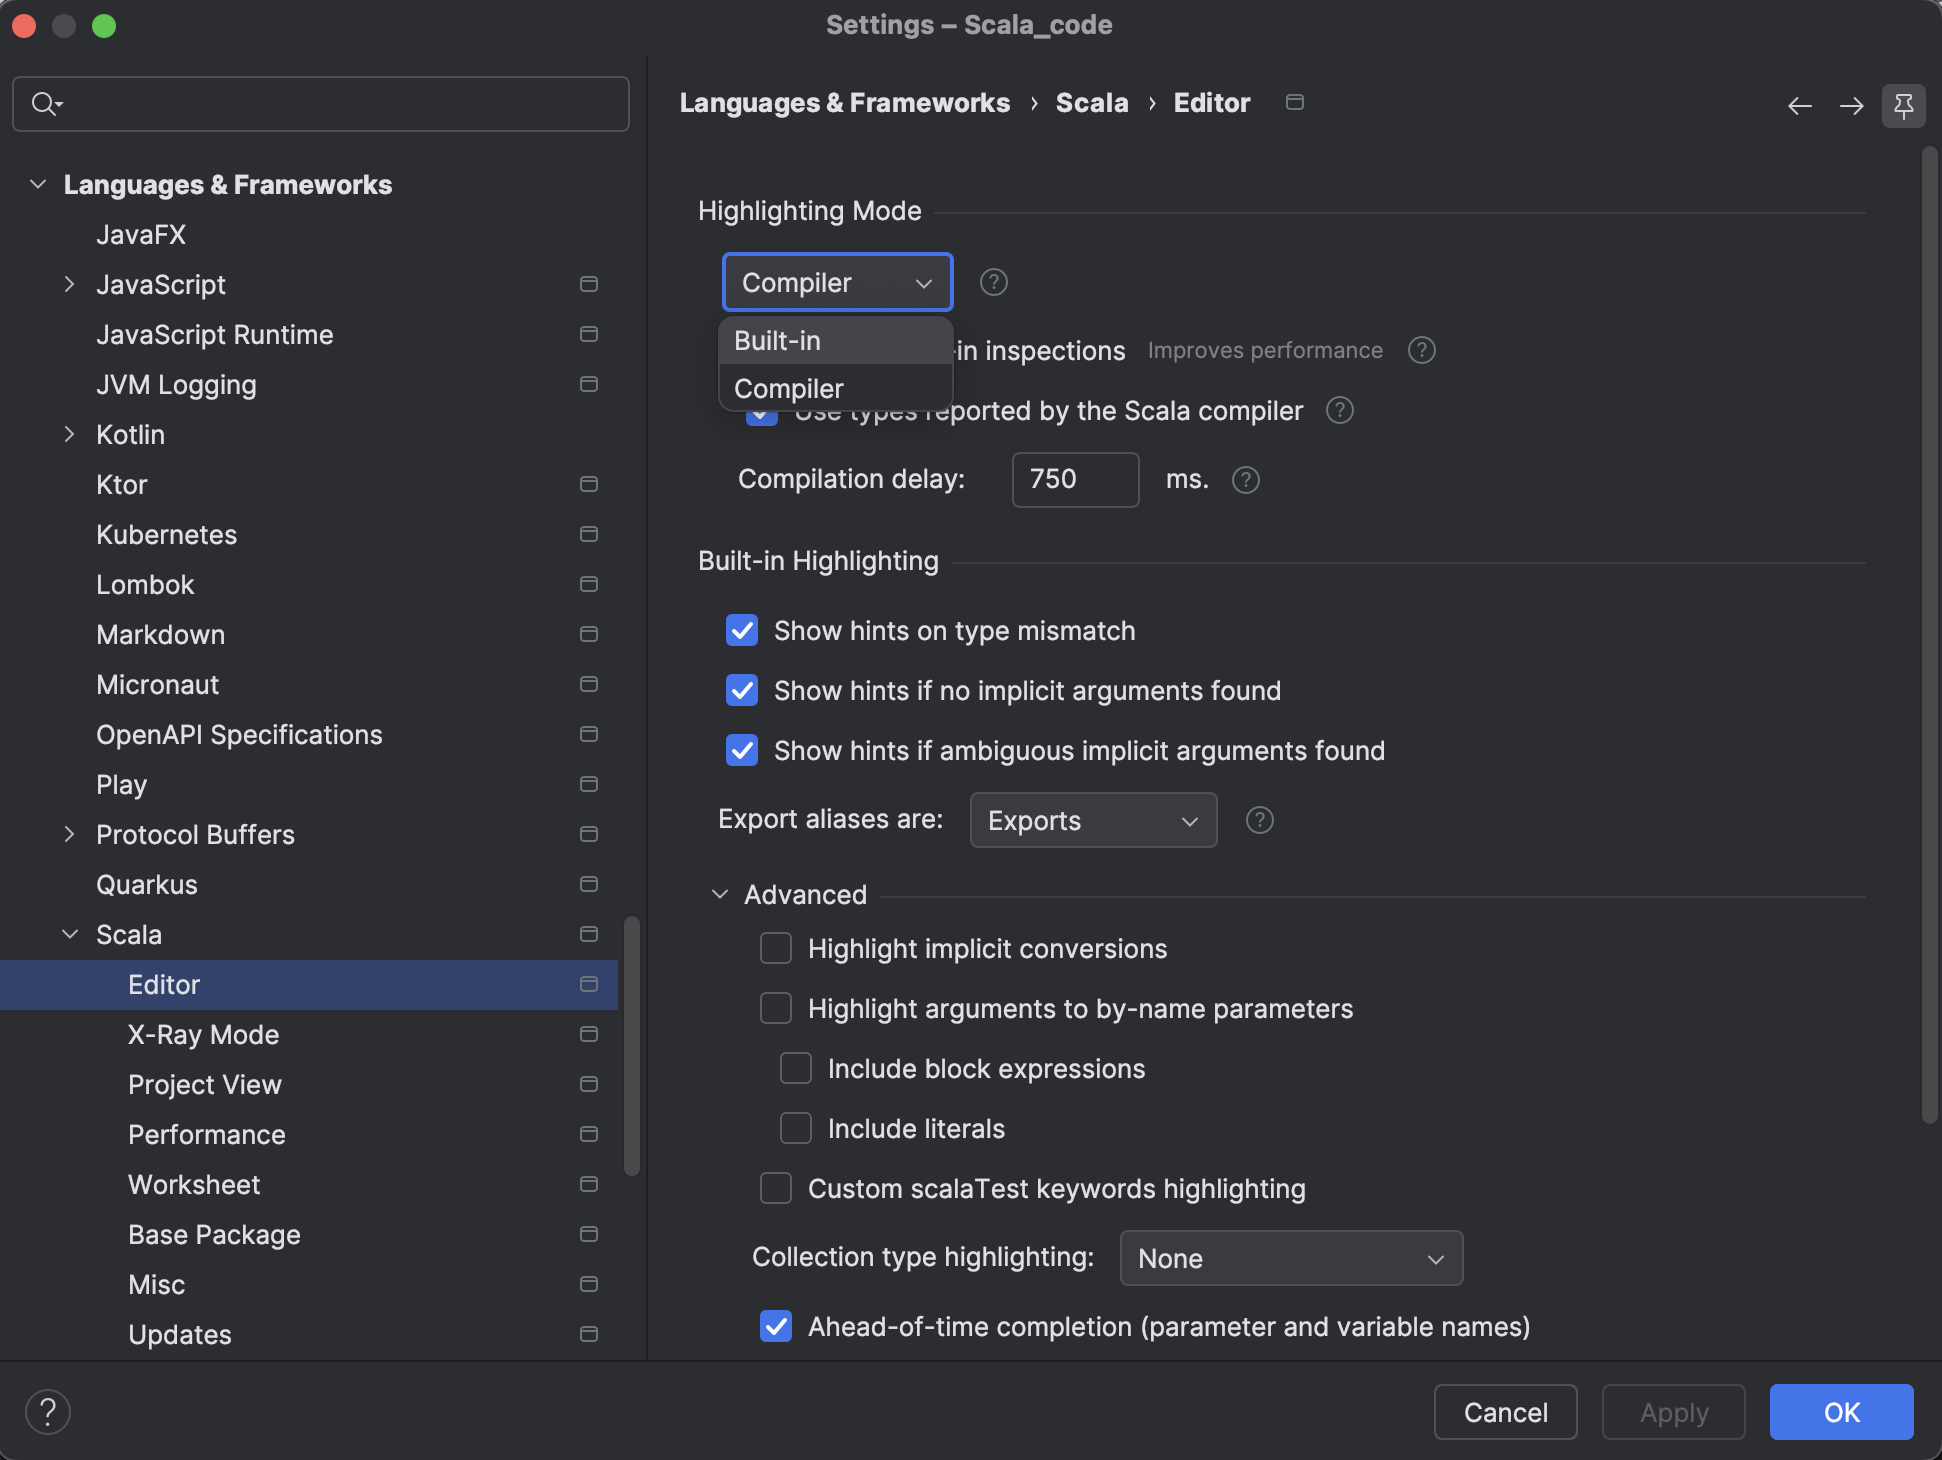Open Collection type highlighting dropdown

click(1292, 1258)
